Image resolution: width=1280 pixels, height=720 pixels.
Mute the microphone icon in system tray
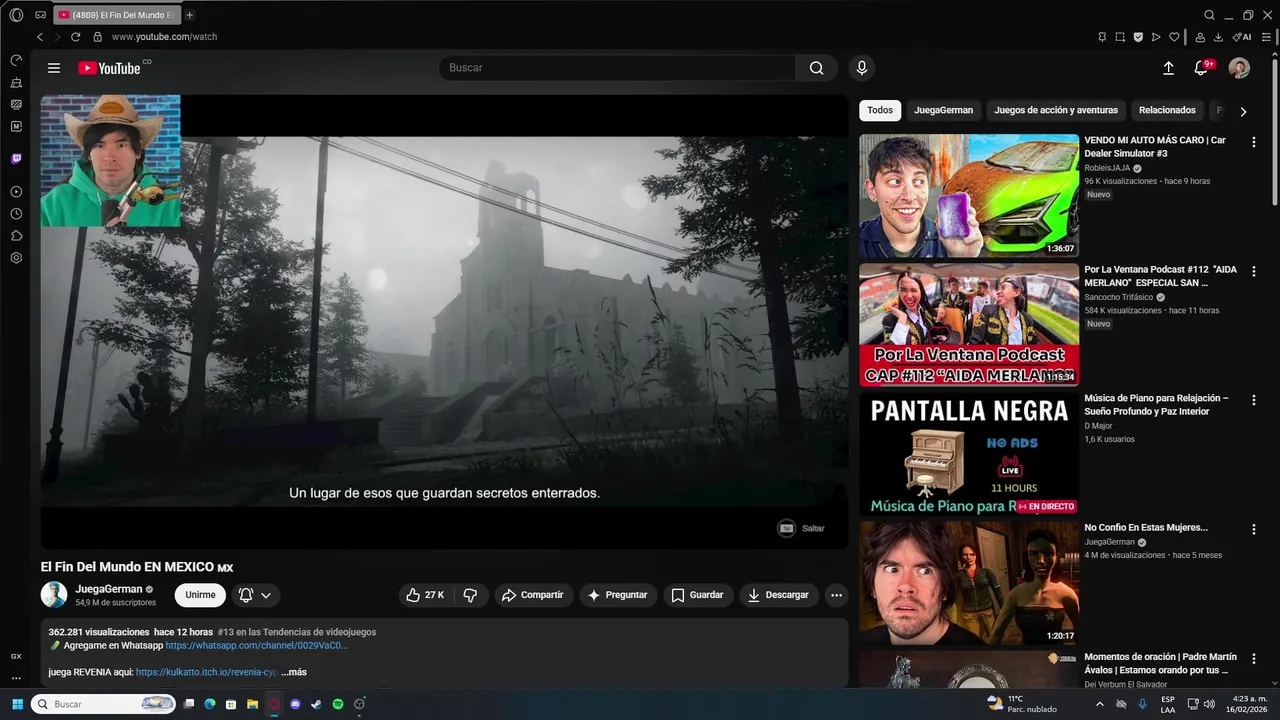tap(1142, 704)
